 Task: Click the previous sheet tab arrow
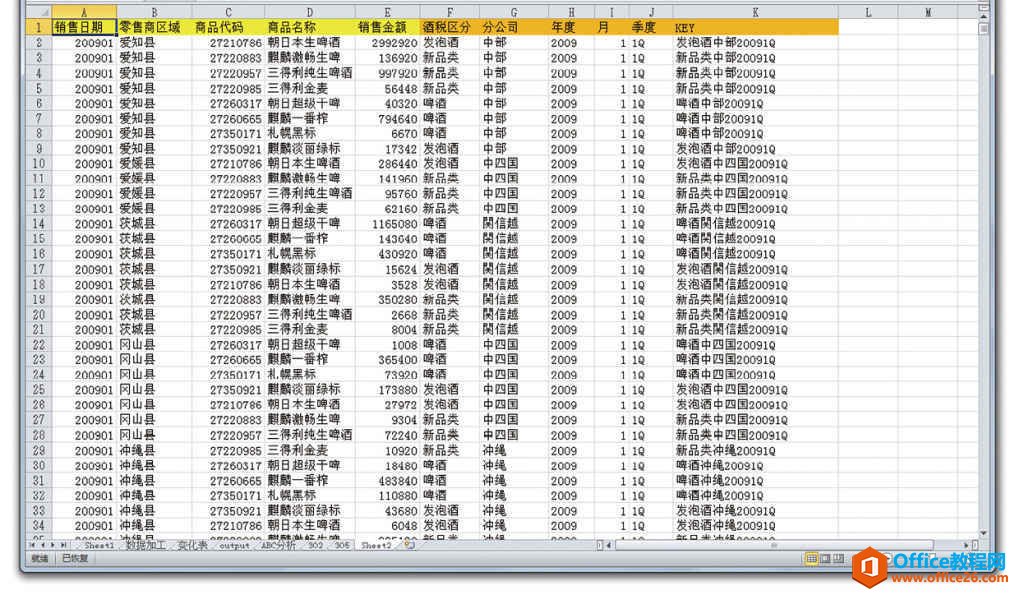click(x=42, y=546)
